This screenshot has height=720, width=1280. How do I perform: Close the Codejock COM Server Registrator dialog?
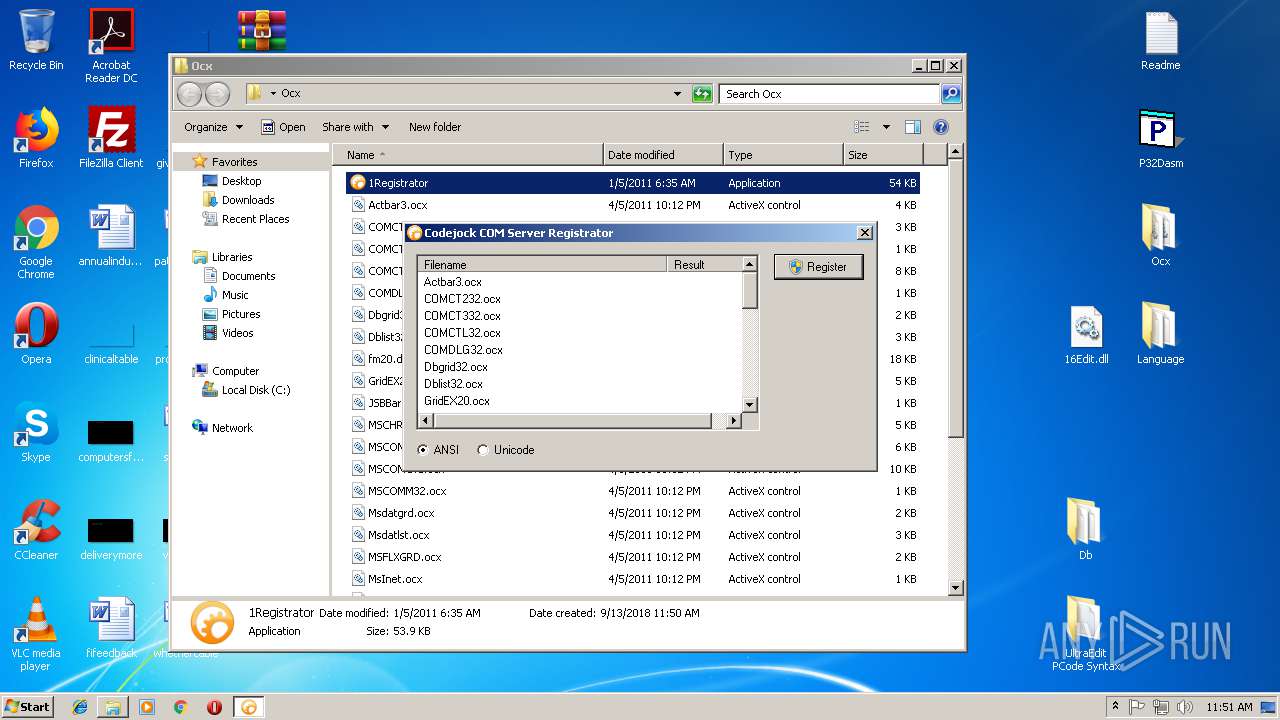tap(865, 233)
